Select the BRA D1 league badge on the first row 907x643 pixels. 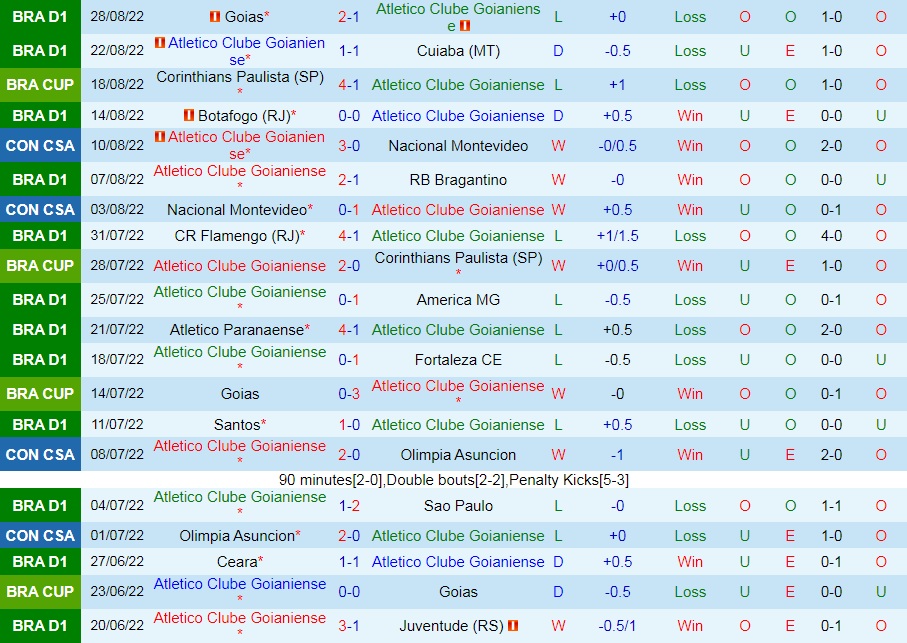pyautogui.click(x=40, y=15)
